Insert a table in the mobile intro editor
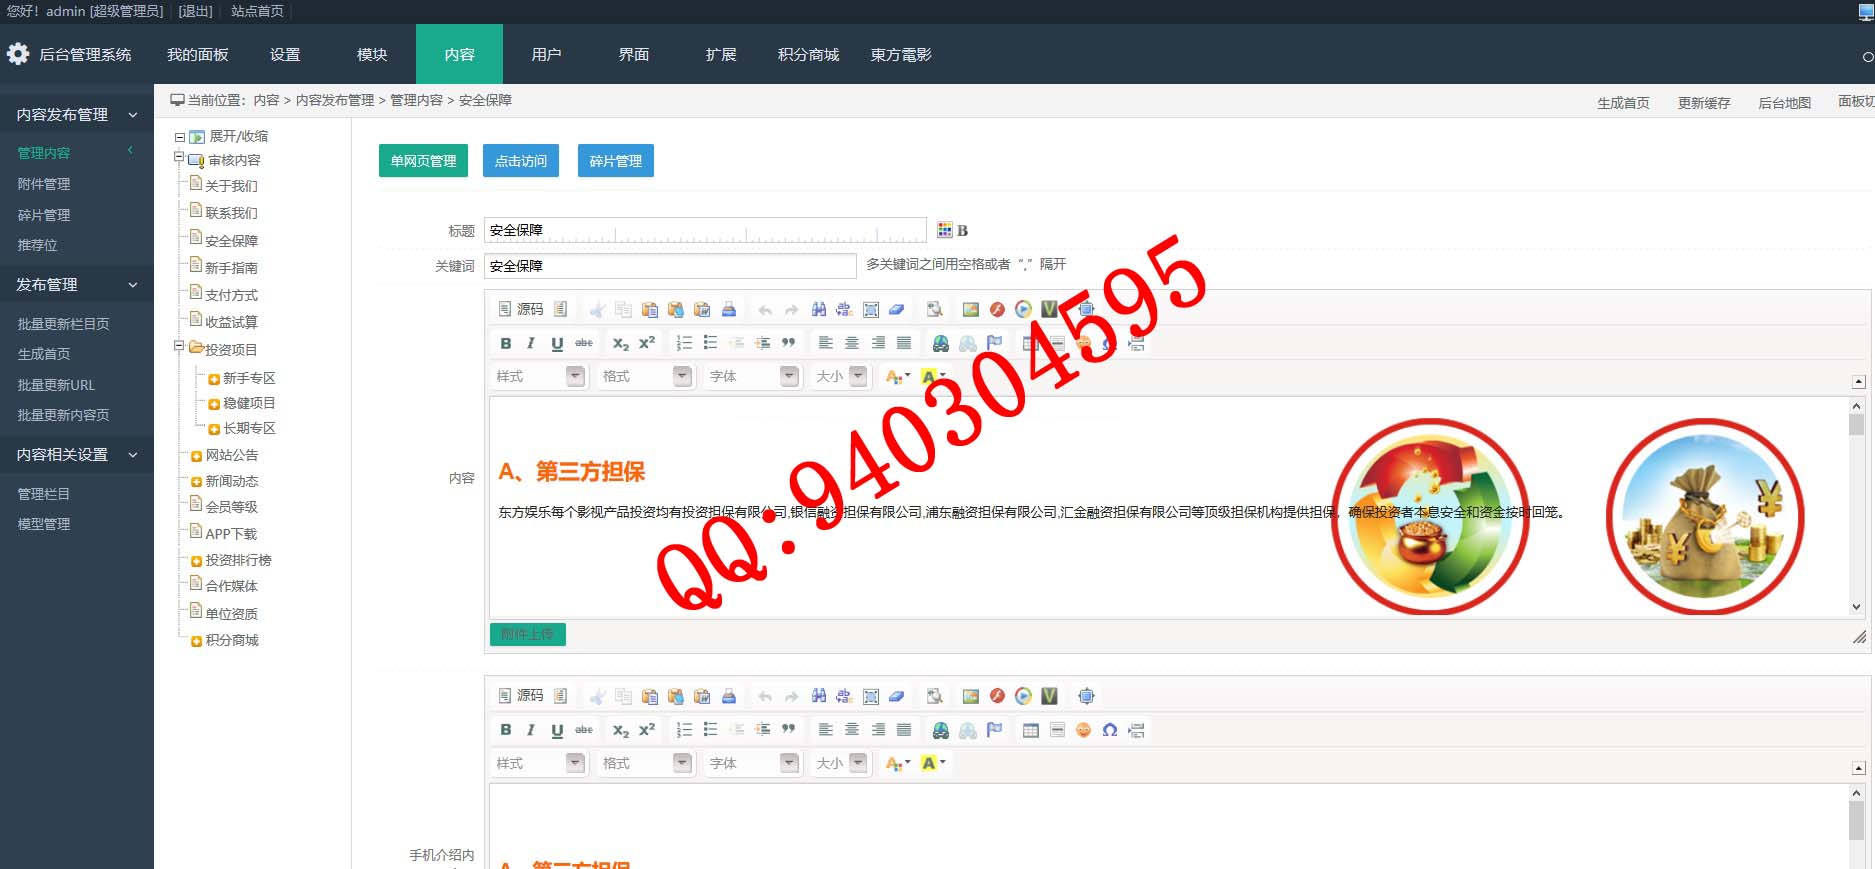Image resolution: width=1875 pixels, height=869 pixels. 1030,730
